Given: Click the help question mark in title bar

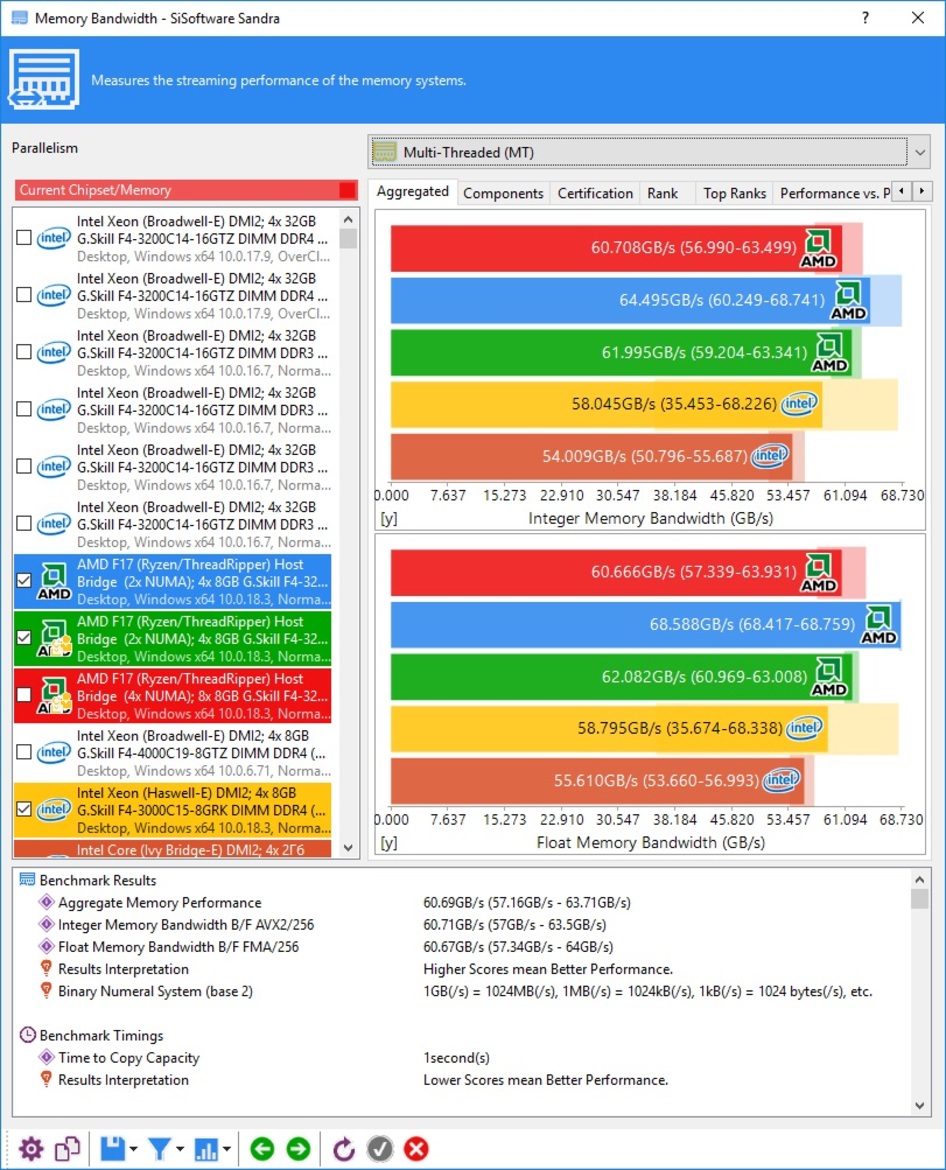Looking at the screenshot, I should pos(865,17).
